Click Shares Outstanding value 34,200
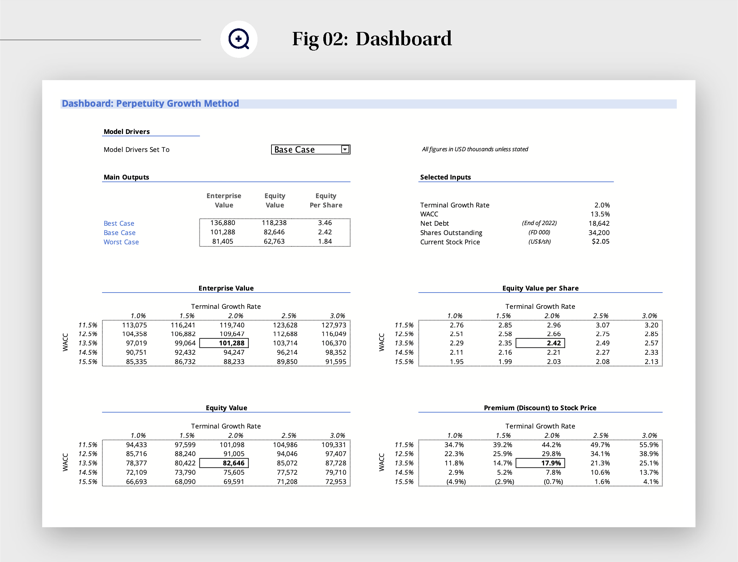Viewport: 738px width, 562px height. (598, 233)
